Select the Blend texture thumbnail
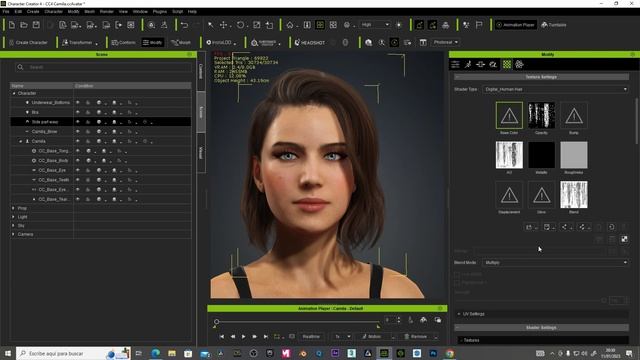Viewport: 640px width, 360px height. coord(573,195)
